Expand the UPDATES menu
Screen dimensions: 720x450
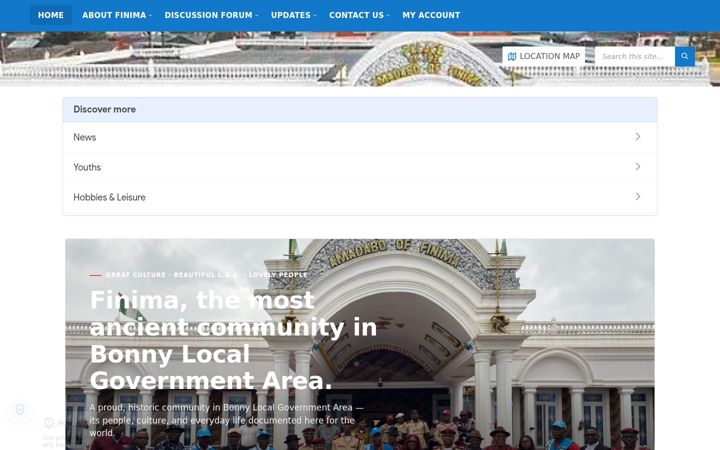coord(293,15)
